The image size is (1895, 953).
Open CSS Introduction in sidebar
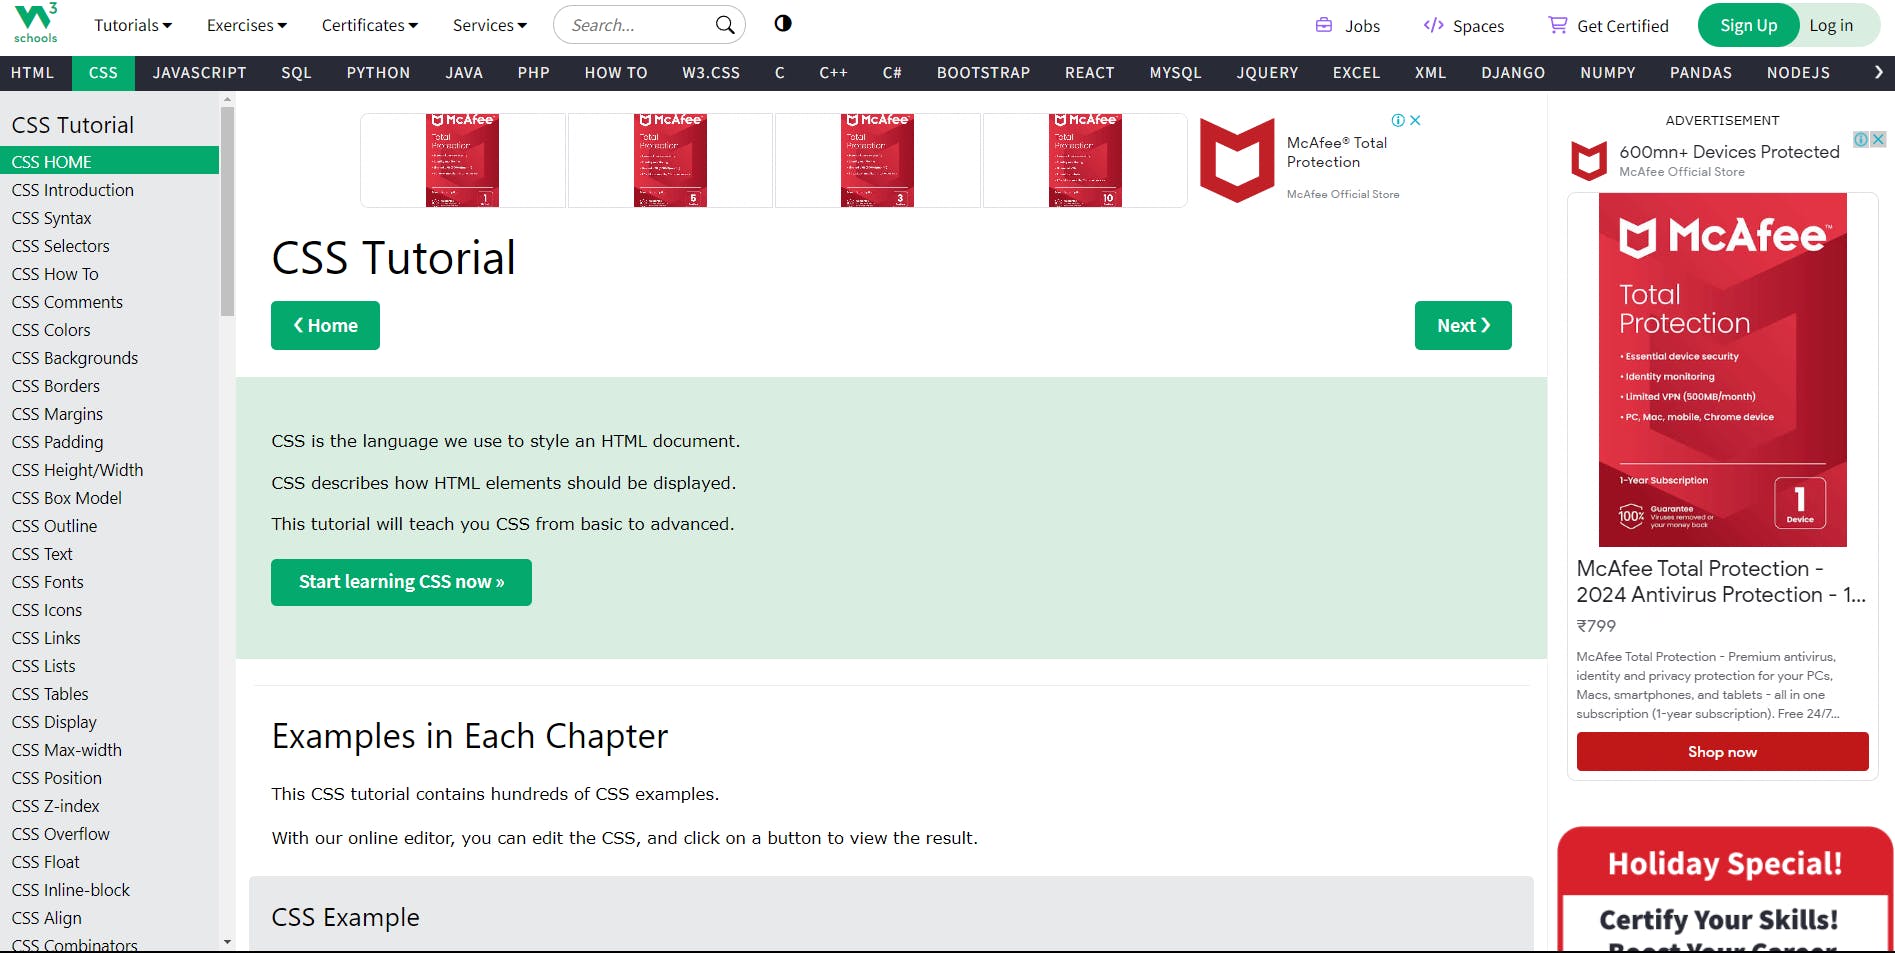109,190
